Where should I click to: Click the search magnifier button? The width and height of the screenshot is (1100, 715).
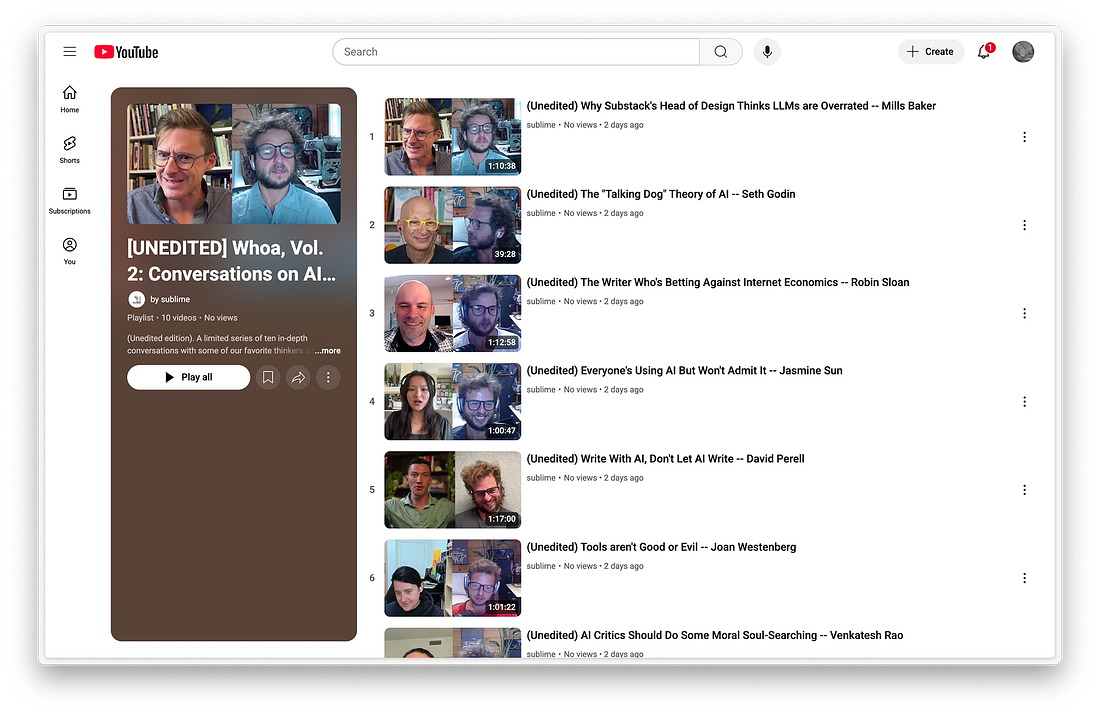click(x=720, y=52)
